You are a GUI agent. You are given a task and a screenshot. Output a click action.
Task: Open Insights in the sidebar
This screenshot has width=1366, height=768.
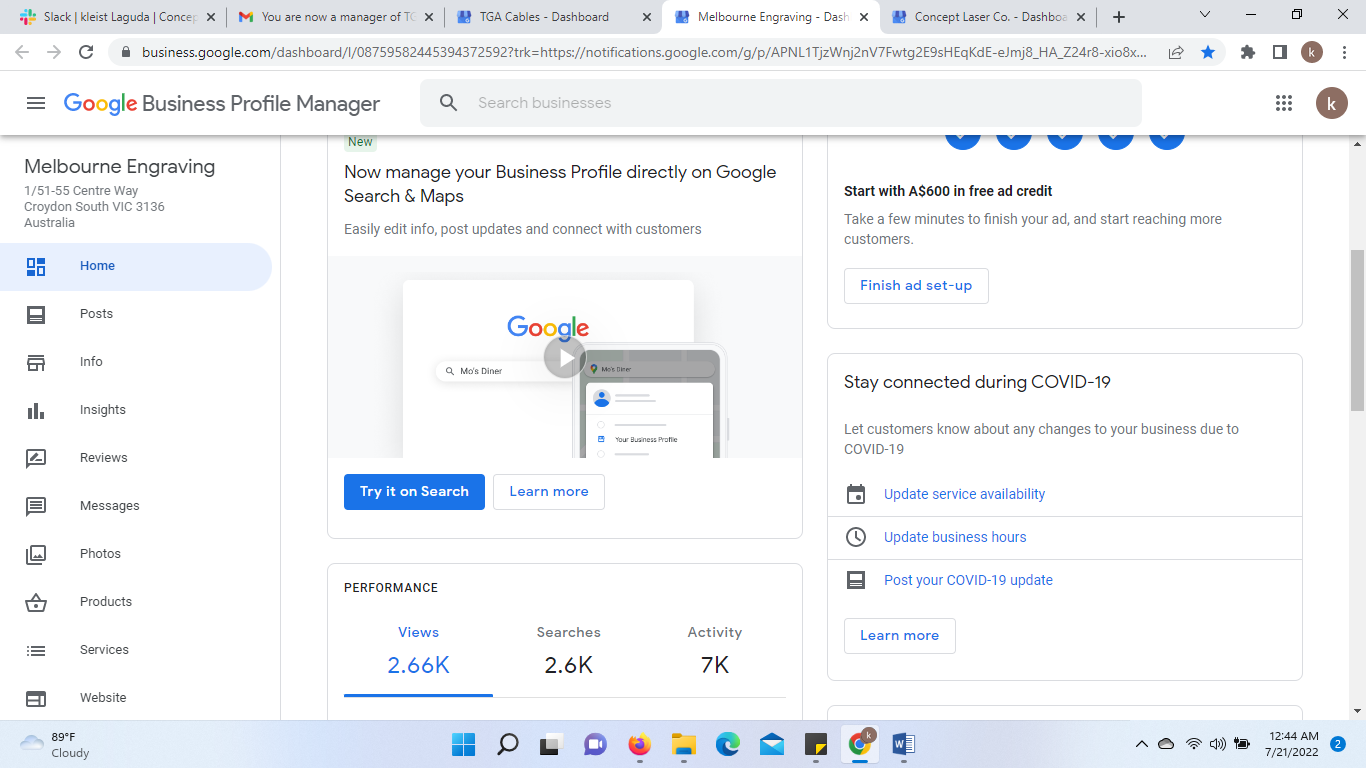[136, 410]
